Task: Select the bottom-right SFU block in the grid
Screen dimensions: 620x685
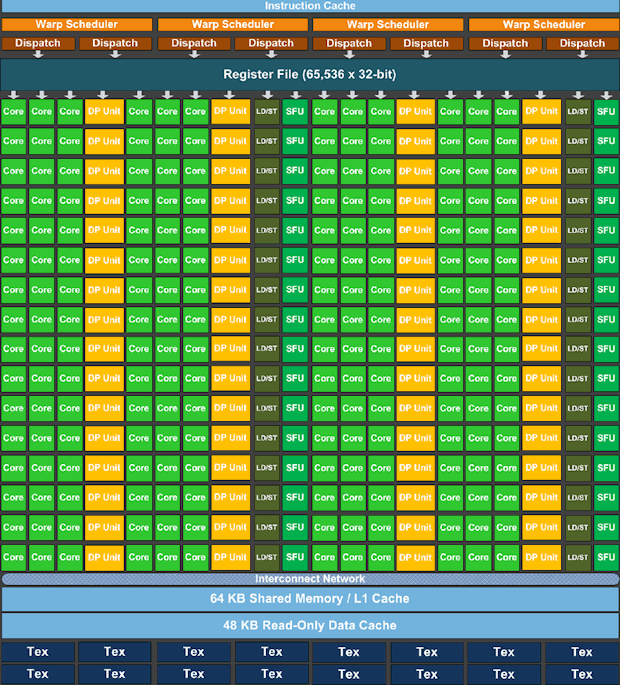Action: pyautogui.click(x=606, y=557)
